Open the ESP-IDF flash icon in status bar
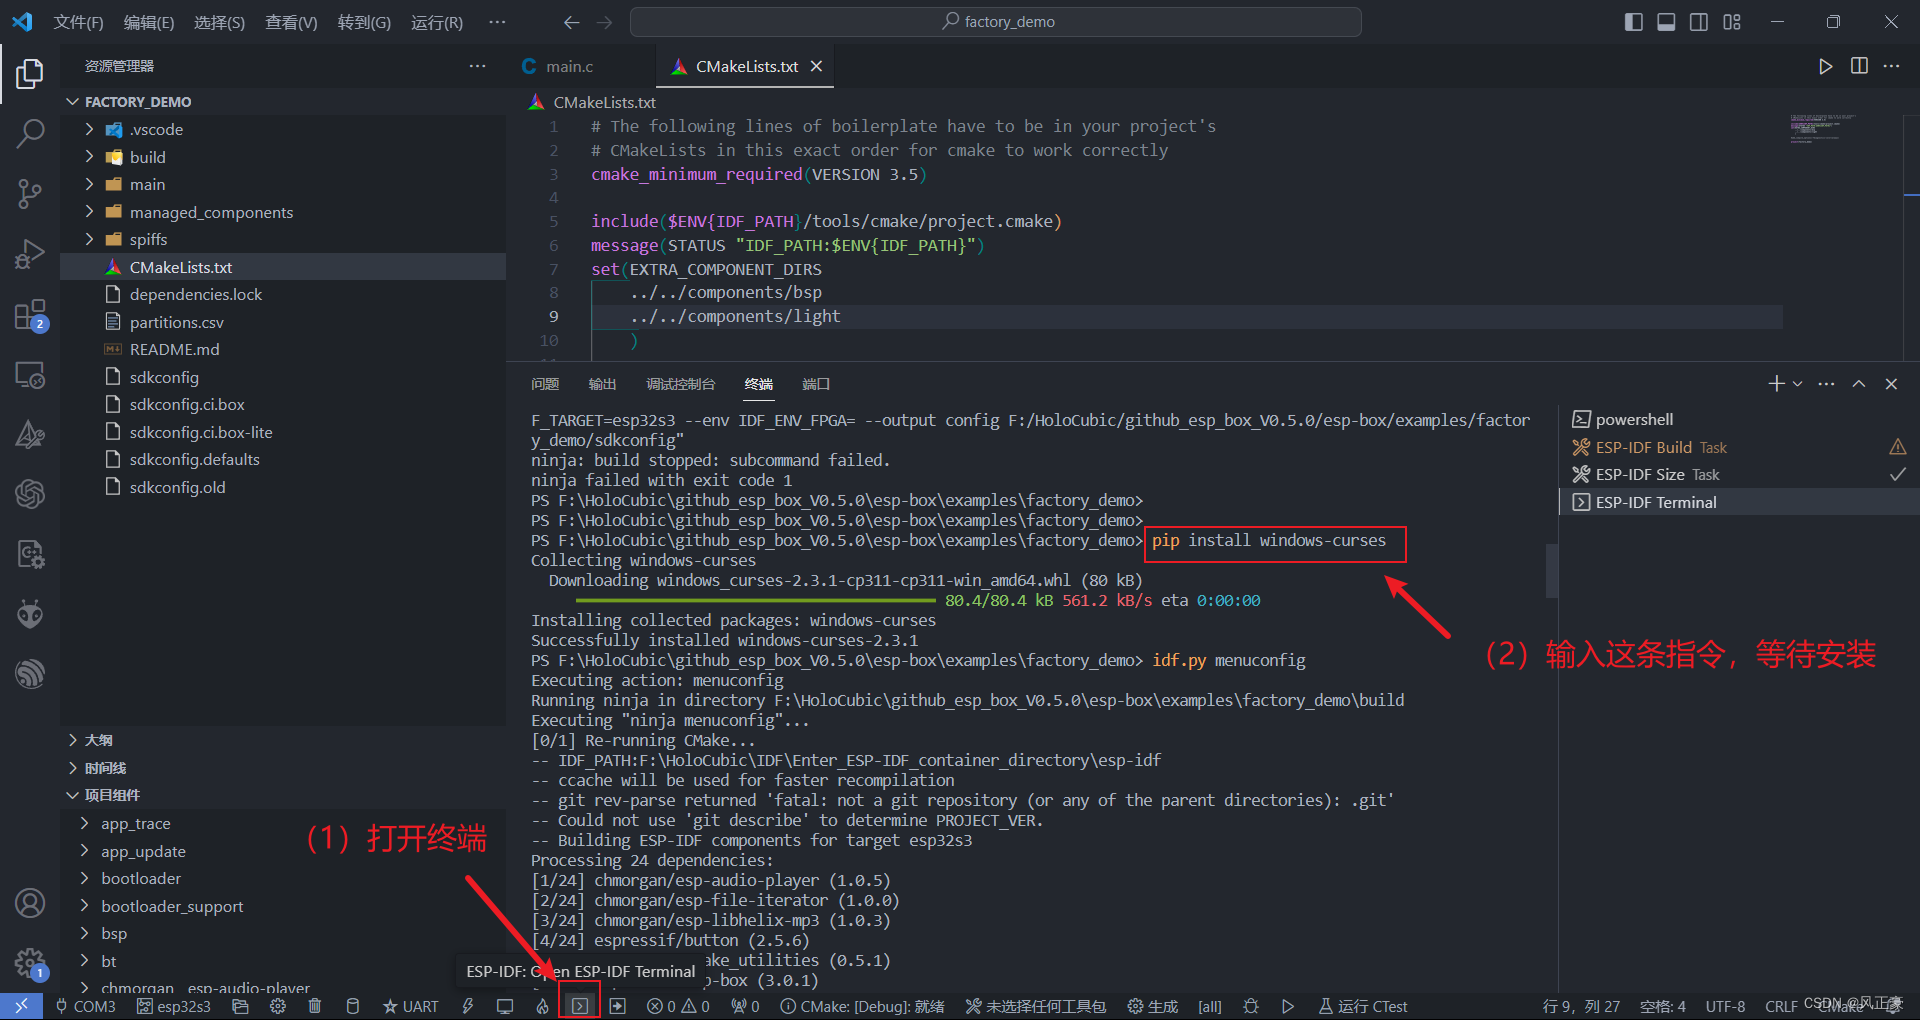The image size is (1920, 1020). click(x=467, y=1006)
